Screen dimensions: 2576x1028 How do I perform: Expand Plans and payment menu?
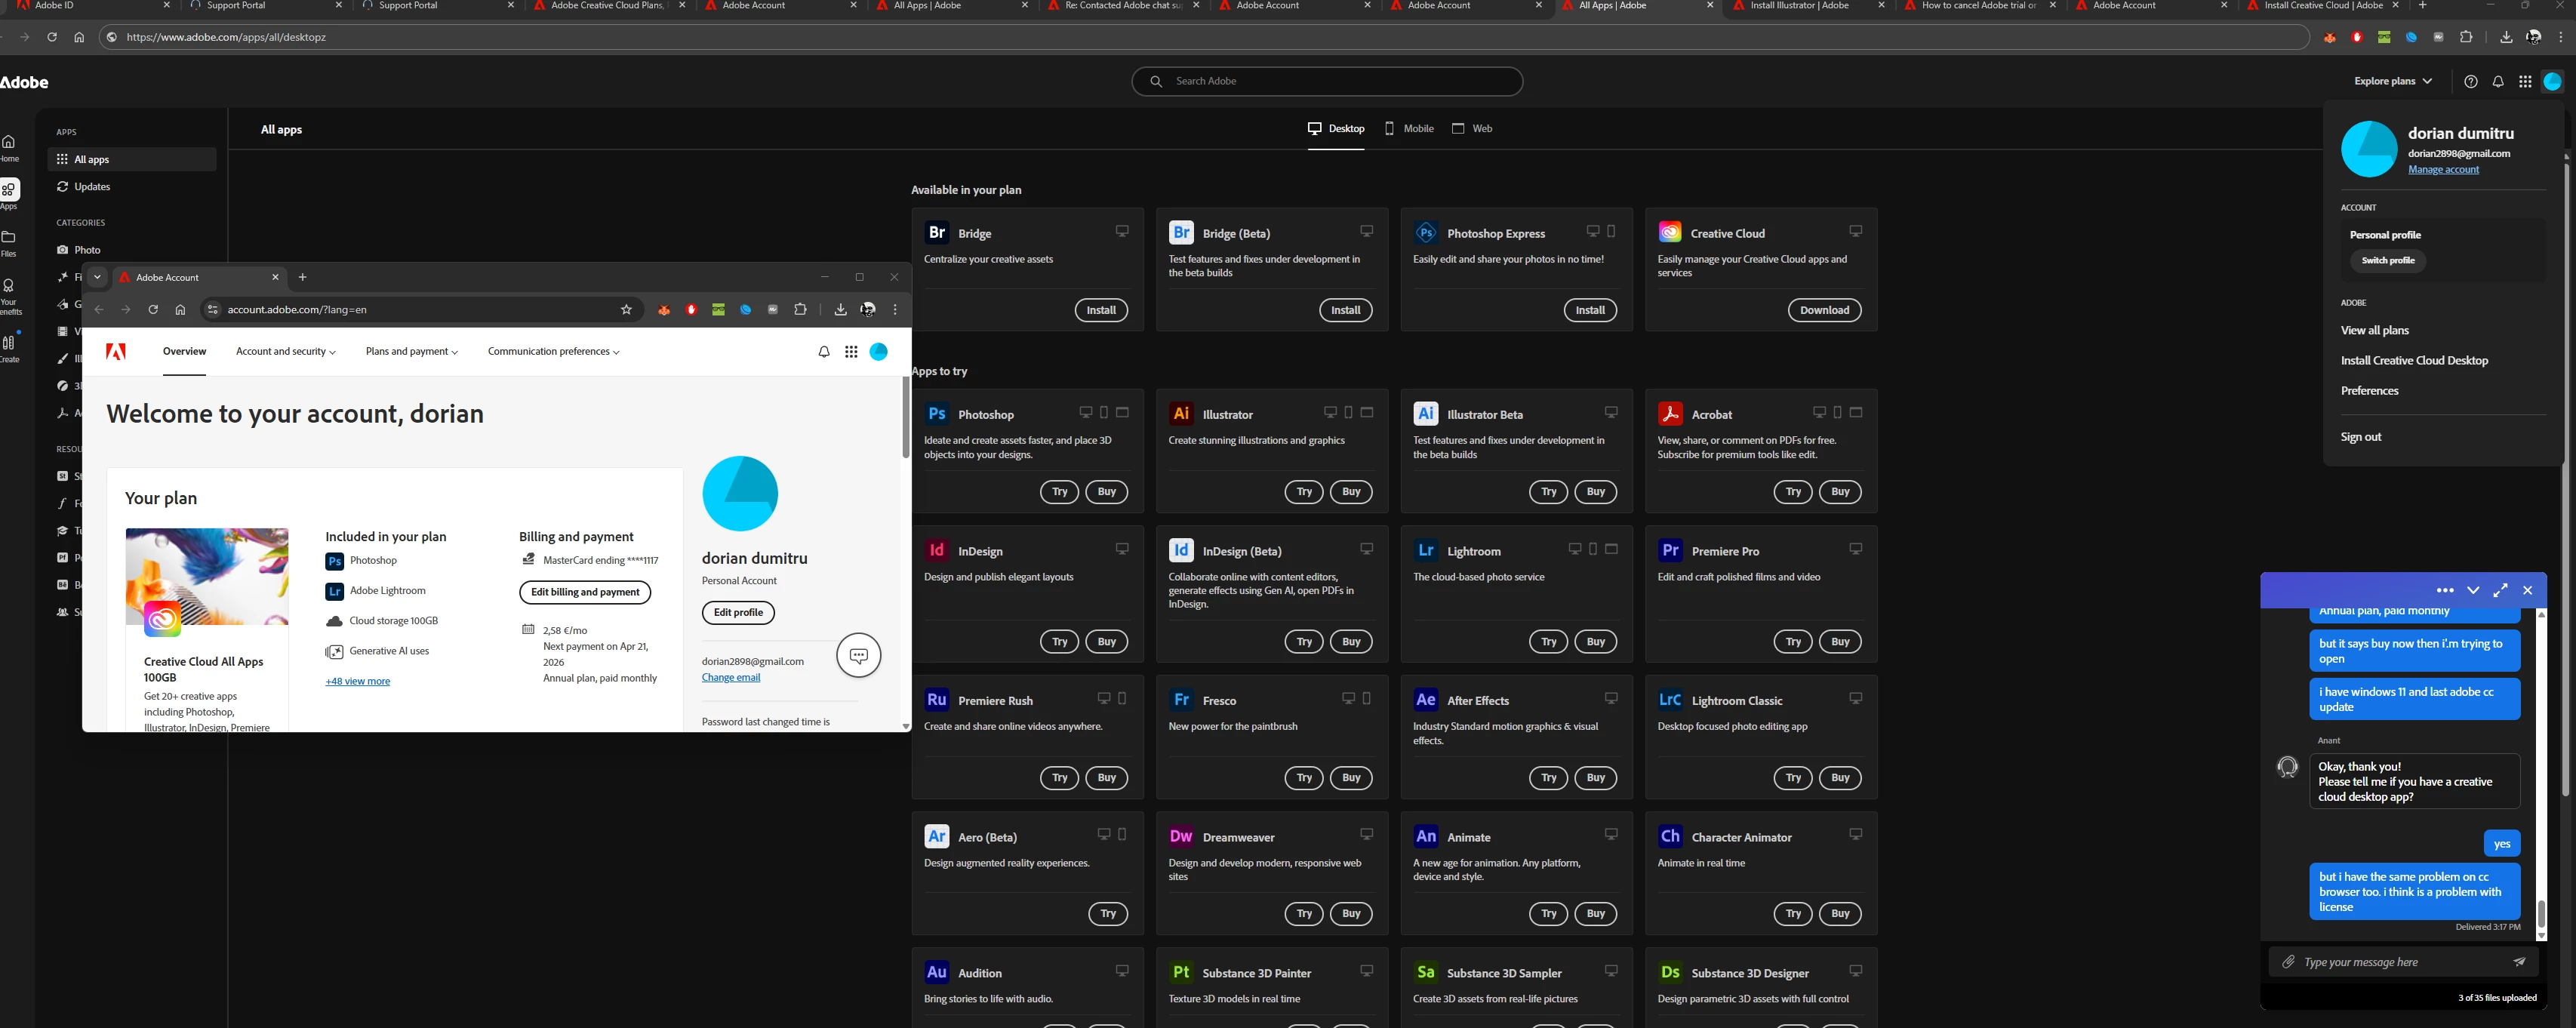[411, 352]
